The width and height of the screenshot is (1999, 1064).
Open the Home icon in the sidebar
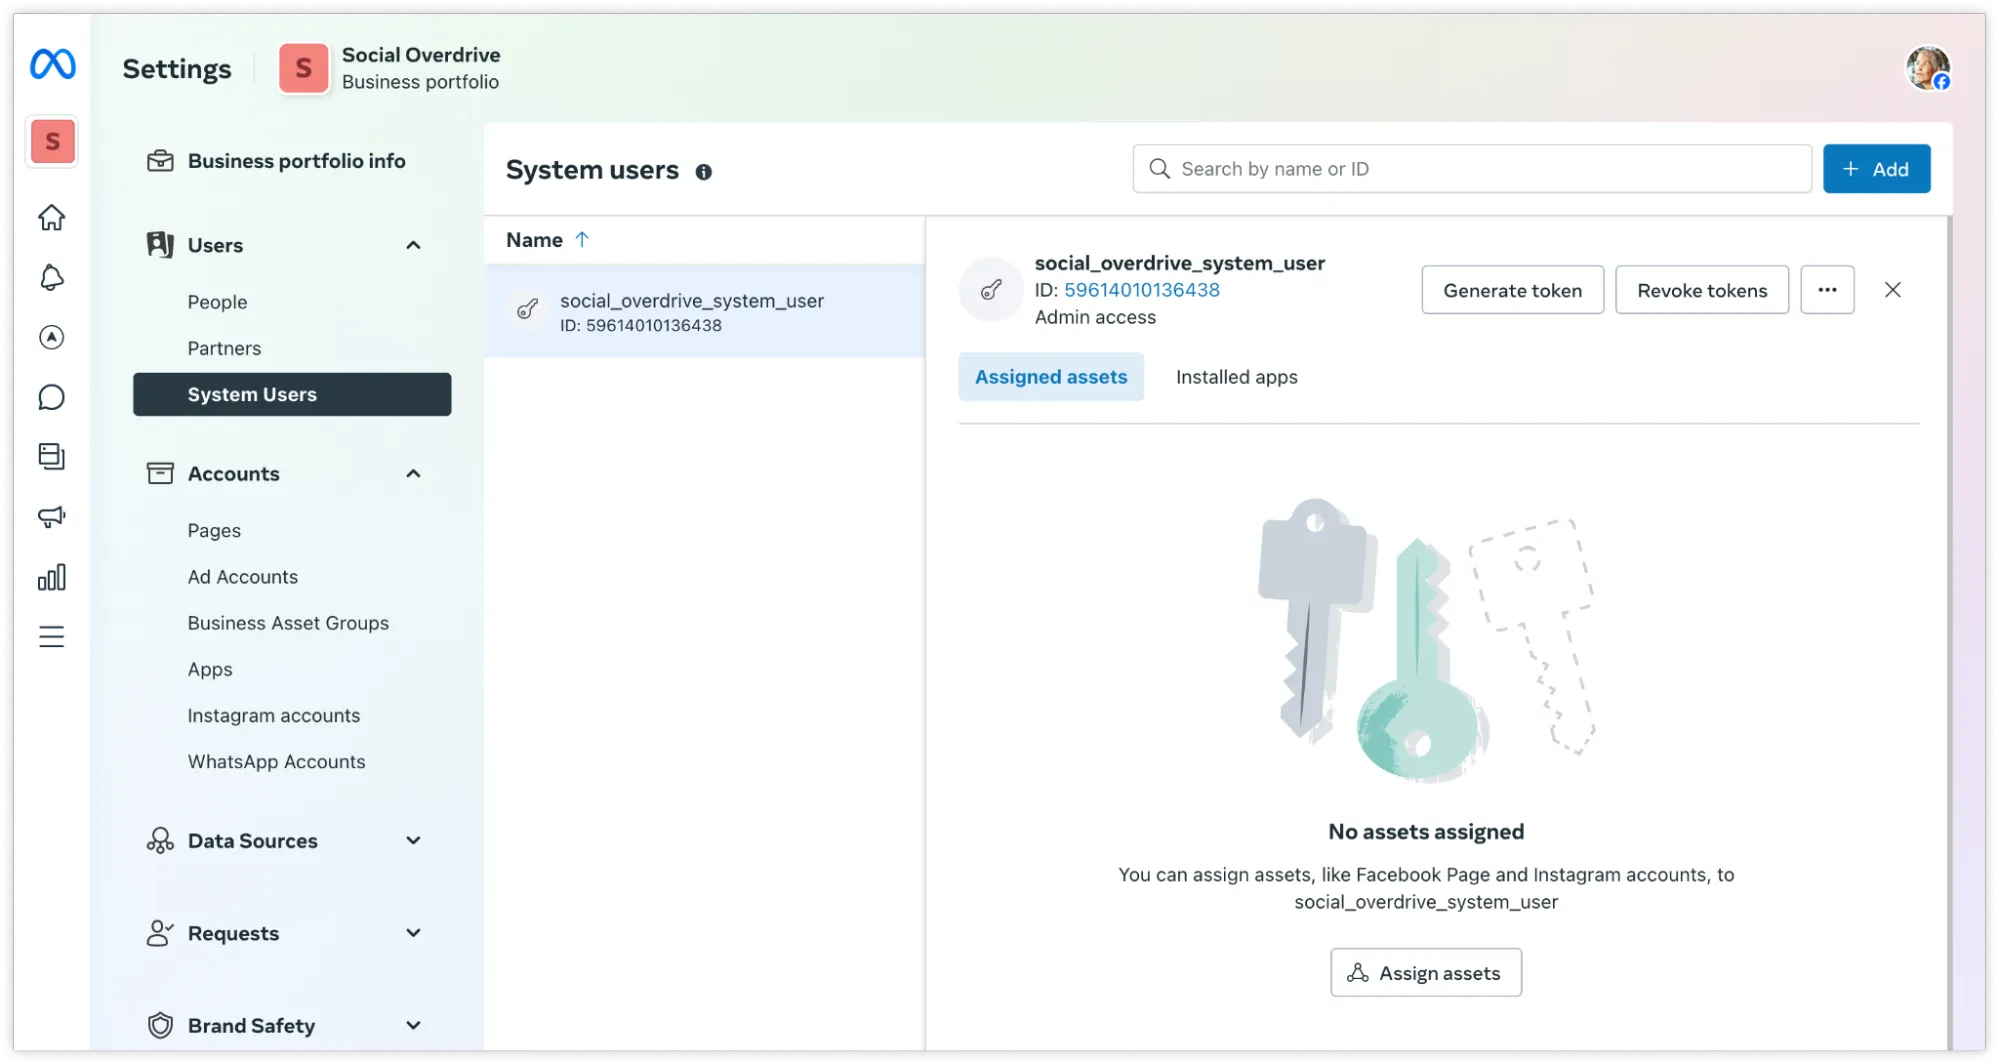pos(51,217)
